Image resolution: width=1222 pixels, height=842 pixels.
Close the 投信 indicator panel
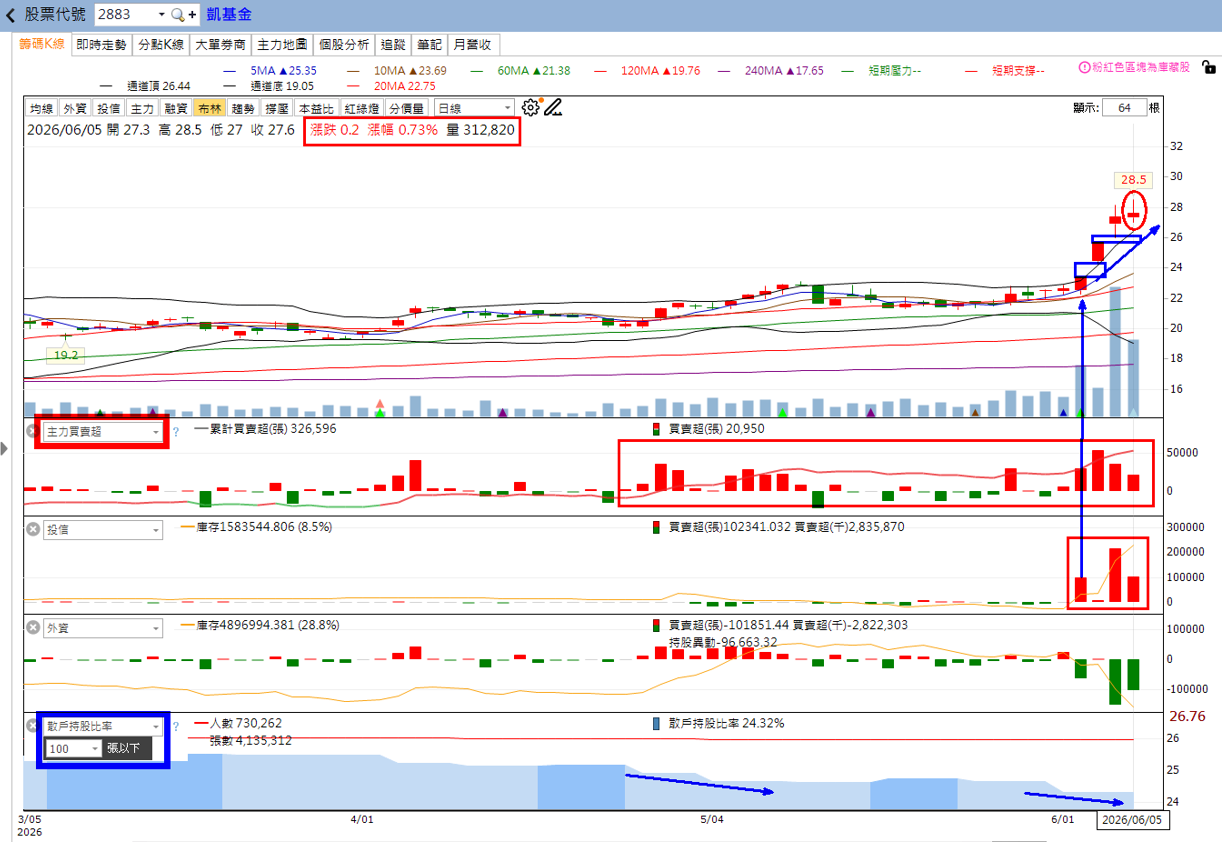pos(33,529)
